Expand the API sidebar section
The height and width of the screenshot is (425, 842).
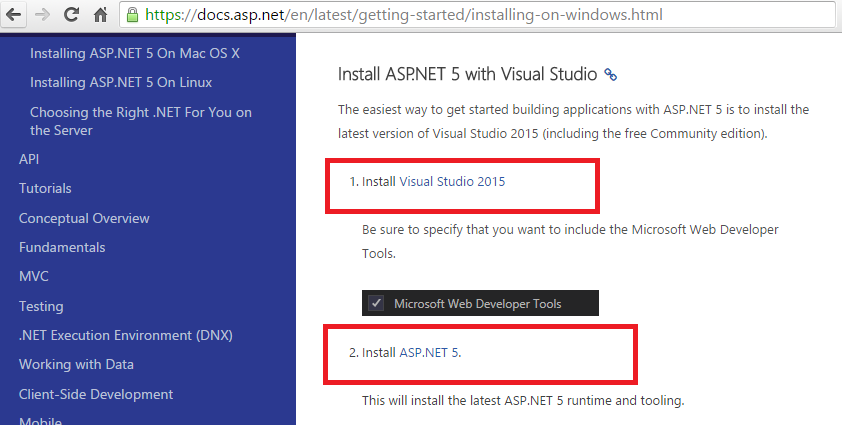tap(29, 159)
